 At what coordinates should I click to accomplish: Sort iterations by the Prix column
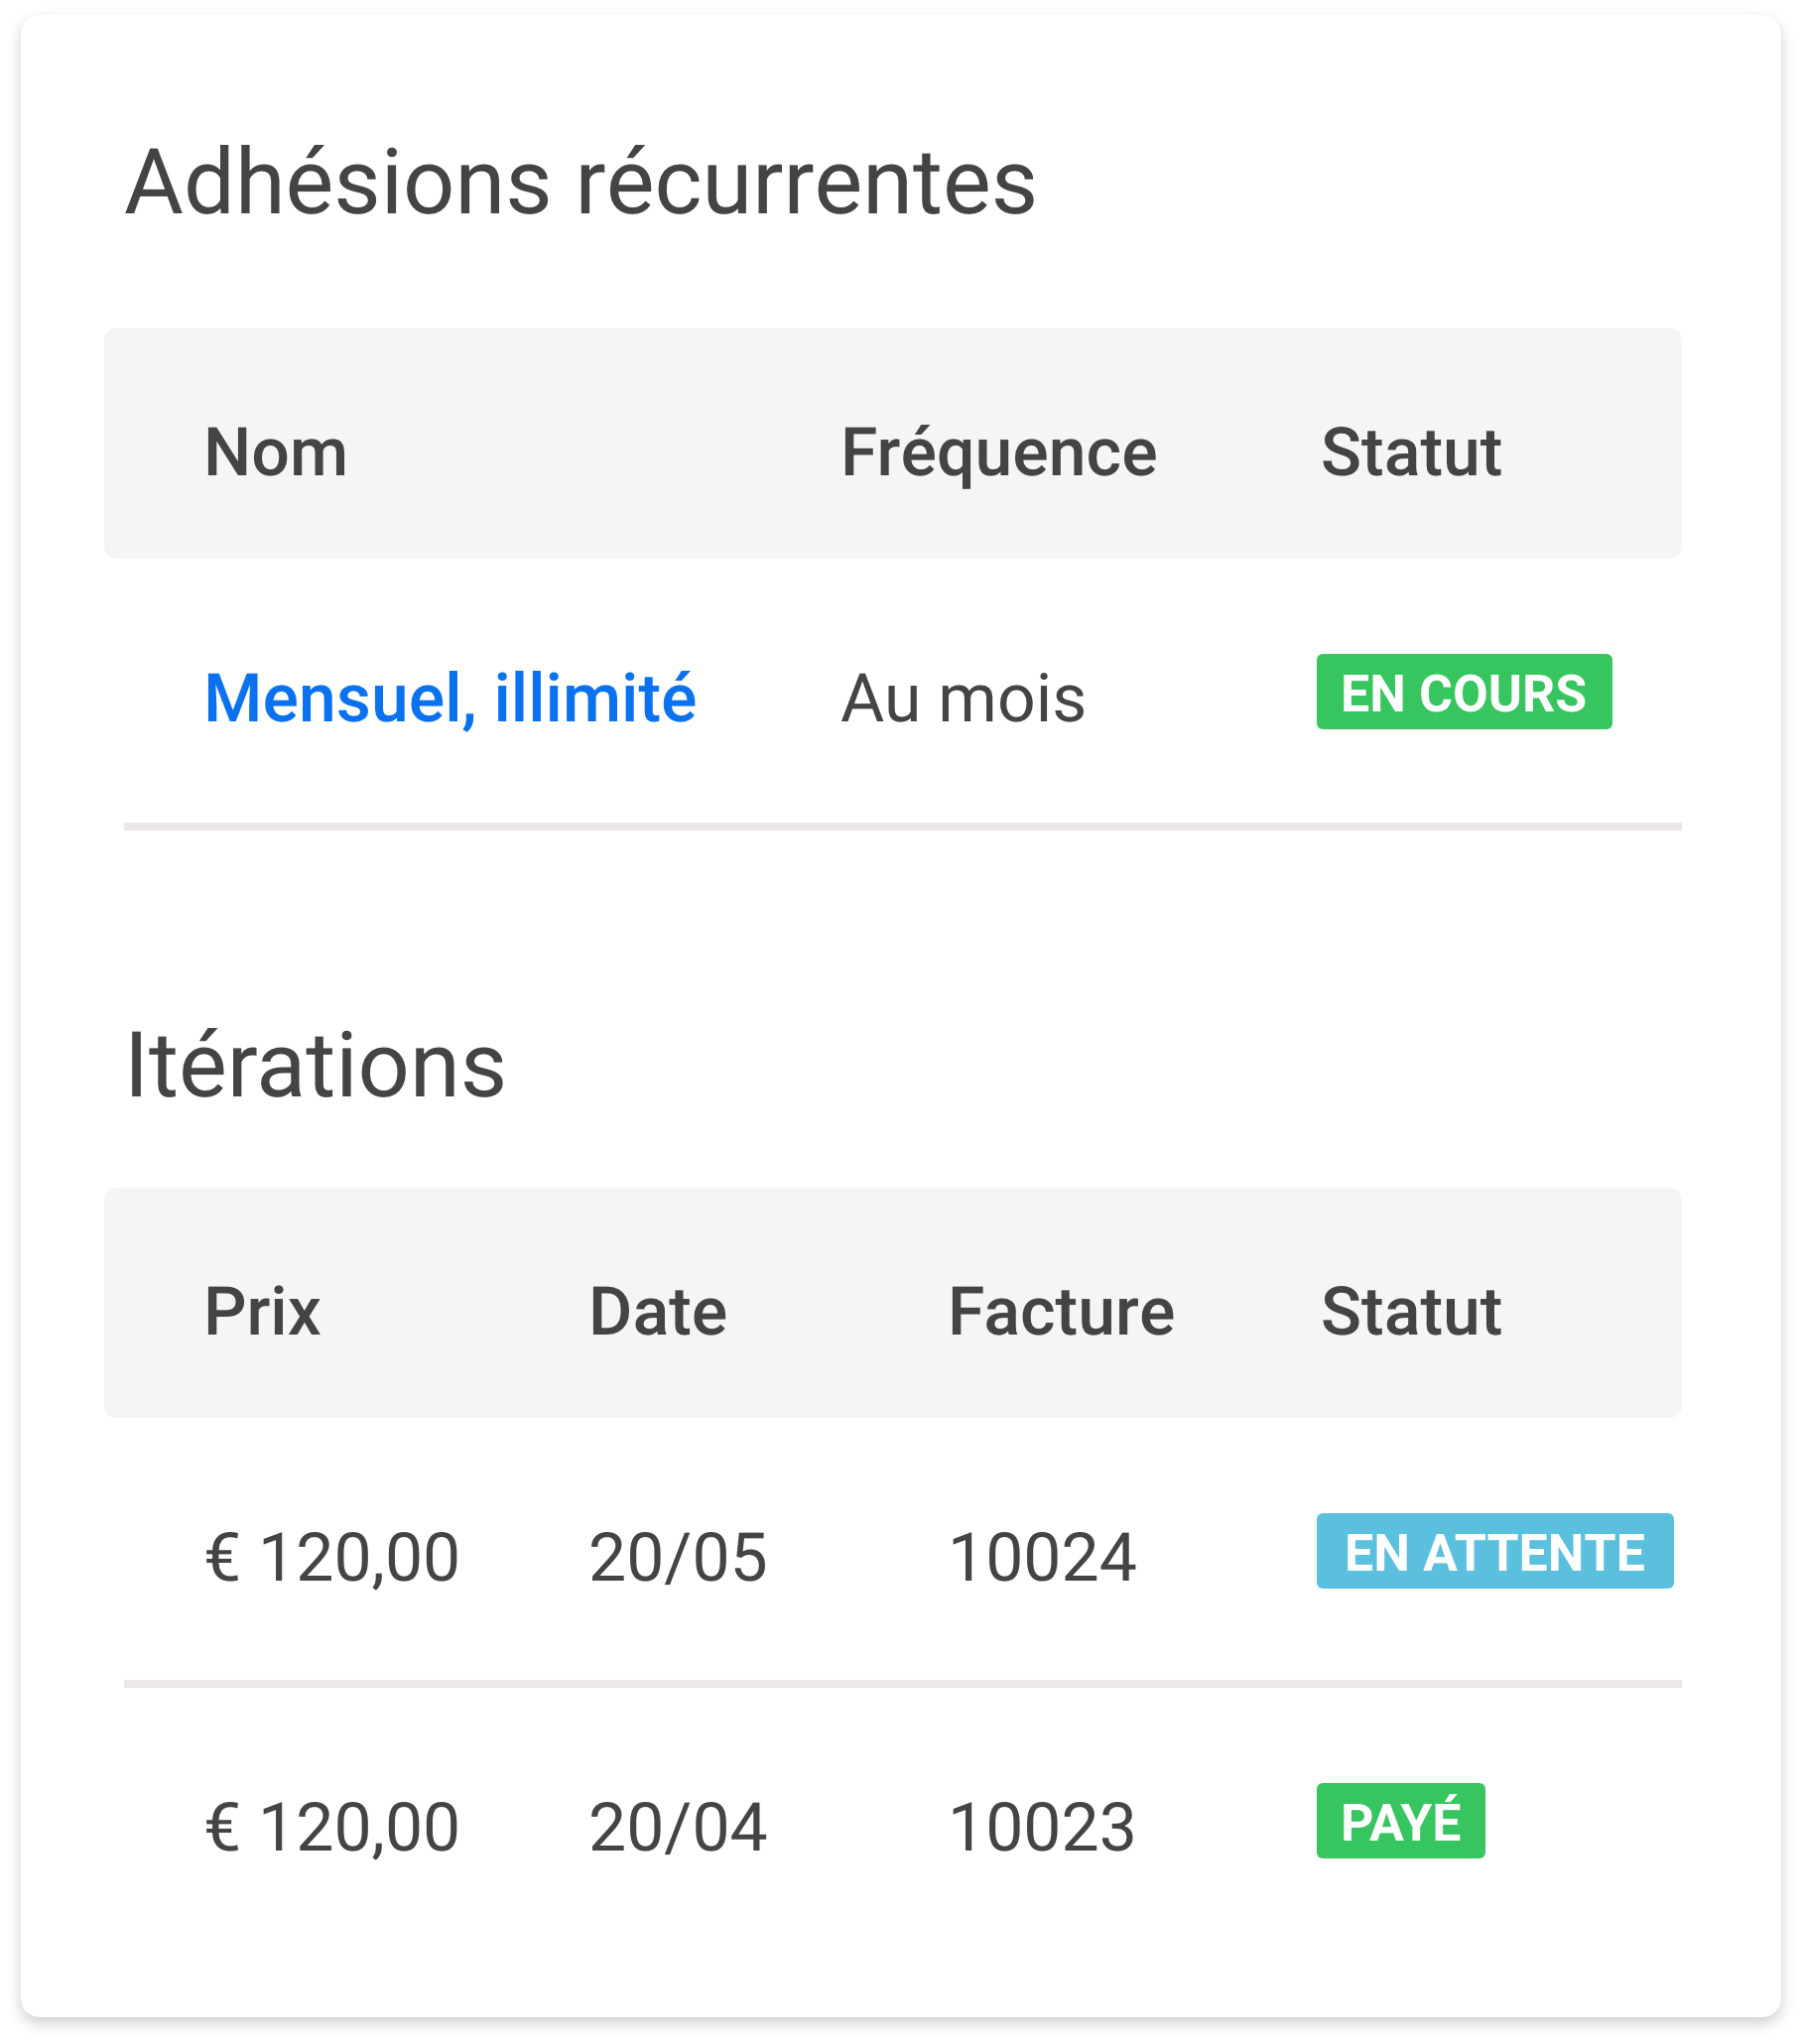(262, 1311)
